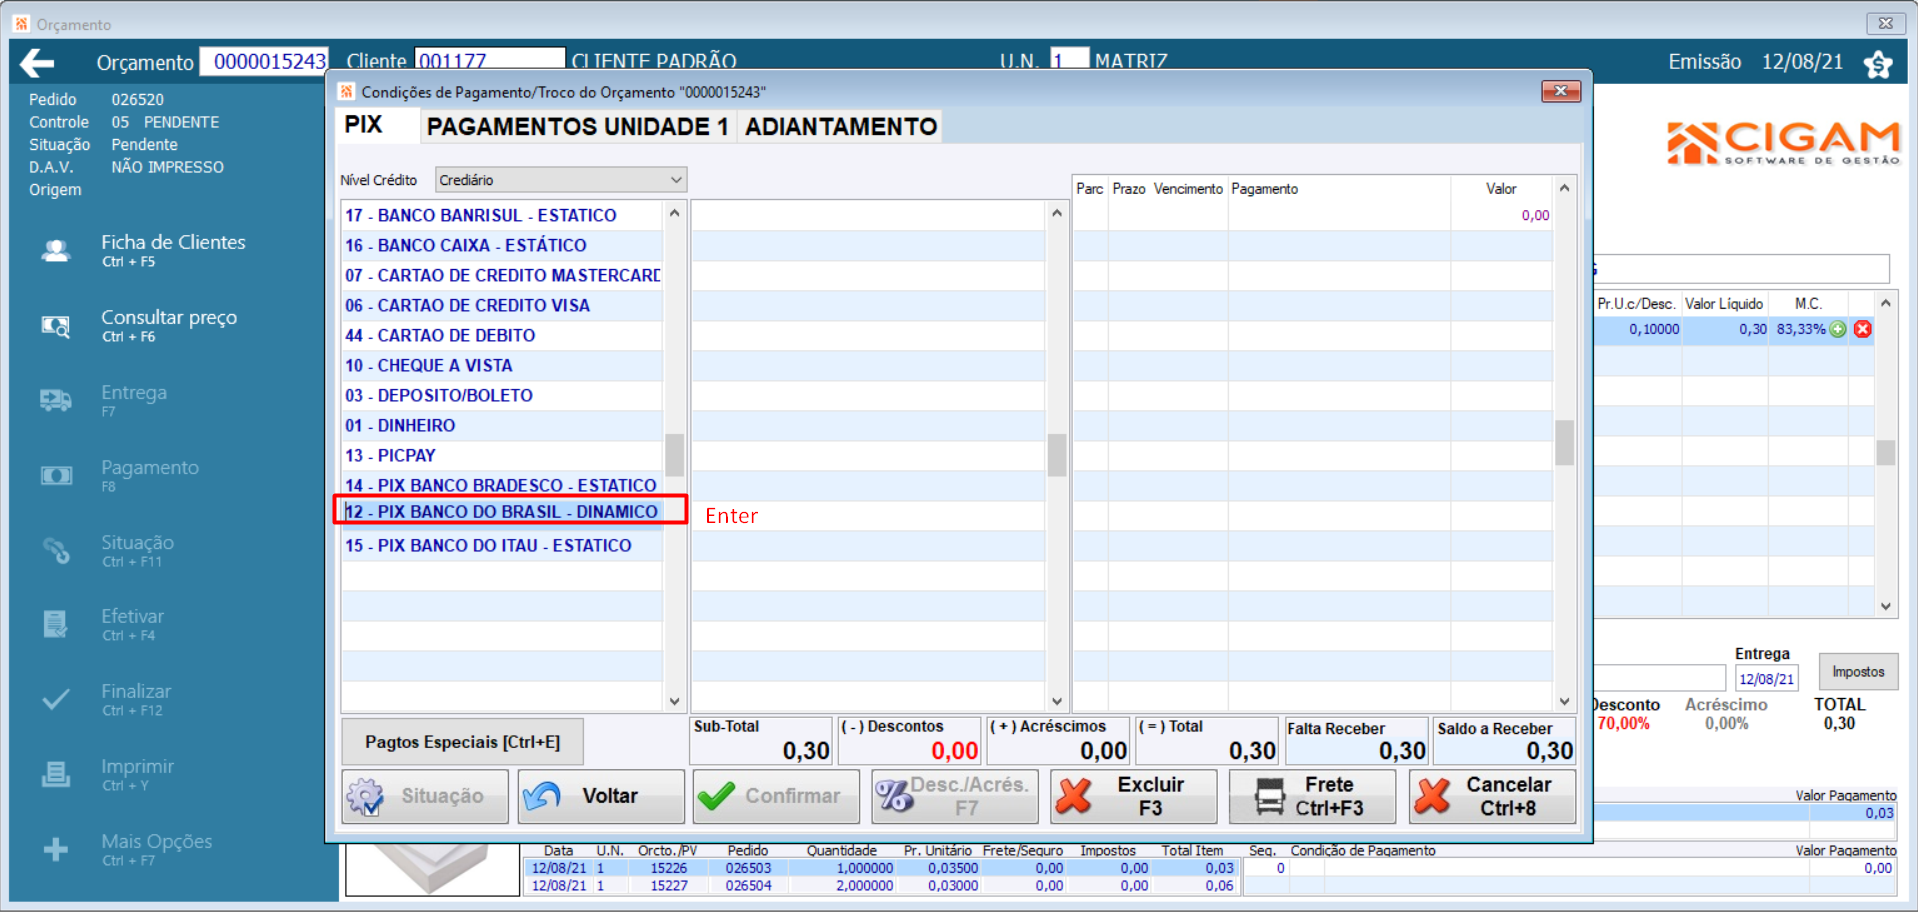Click down arrow of items grid scrollbar
1918x912 pixels.
tap(1885, 606)
